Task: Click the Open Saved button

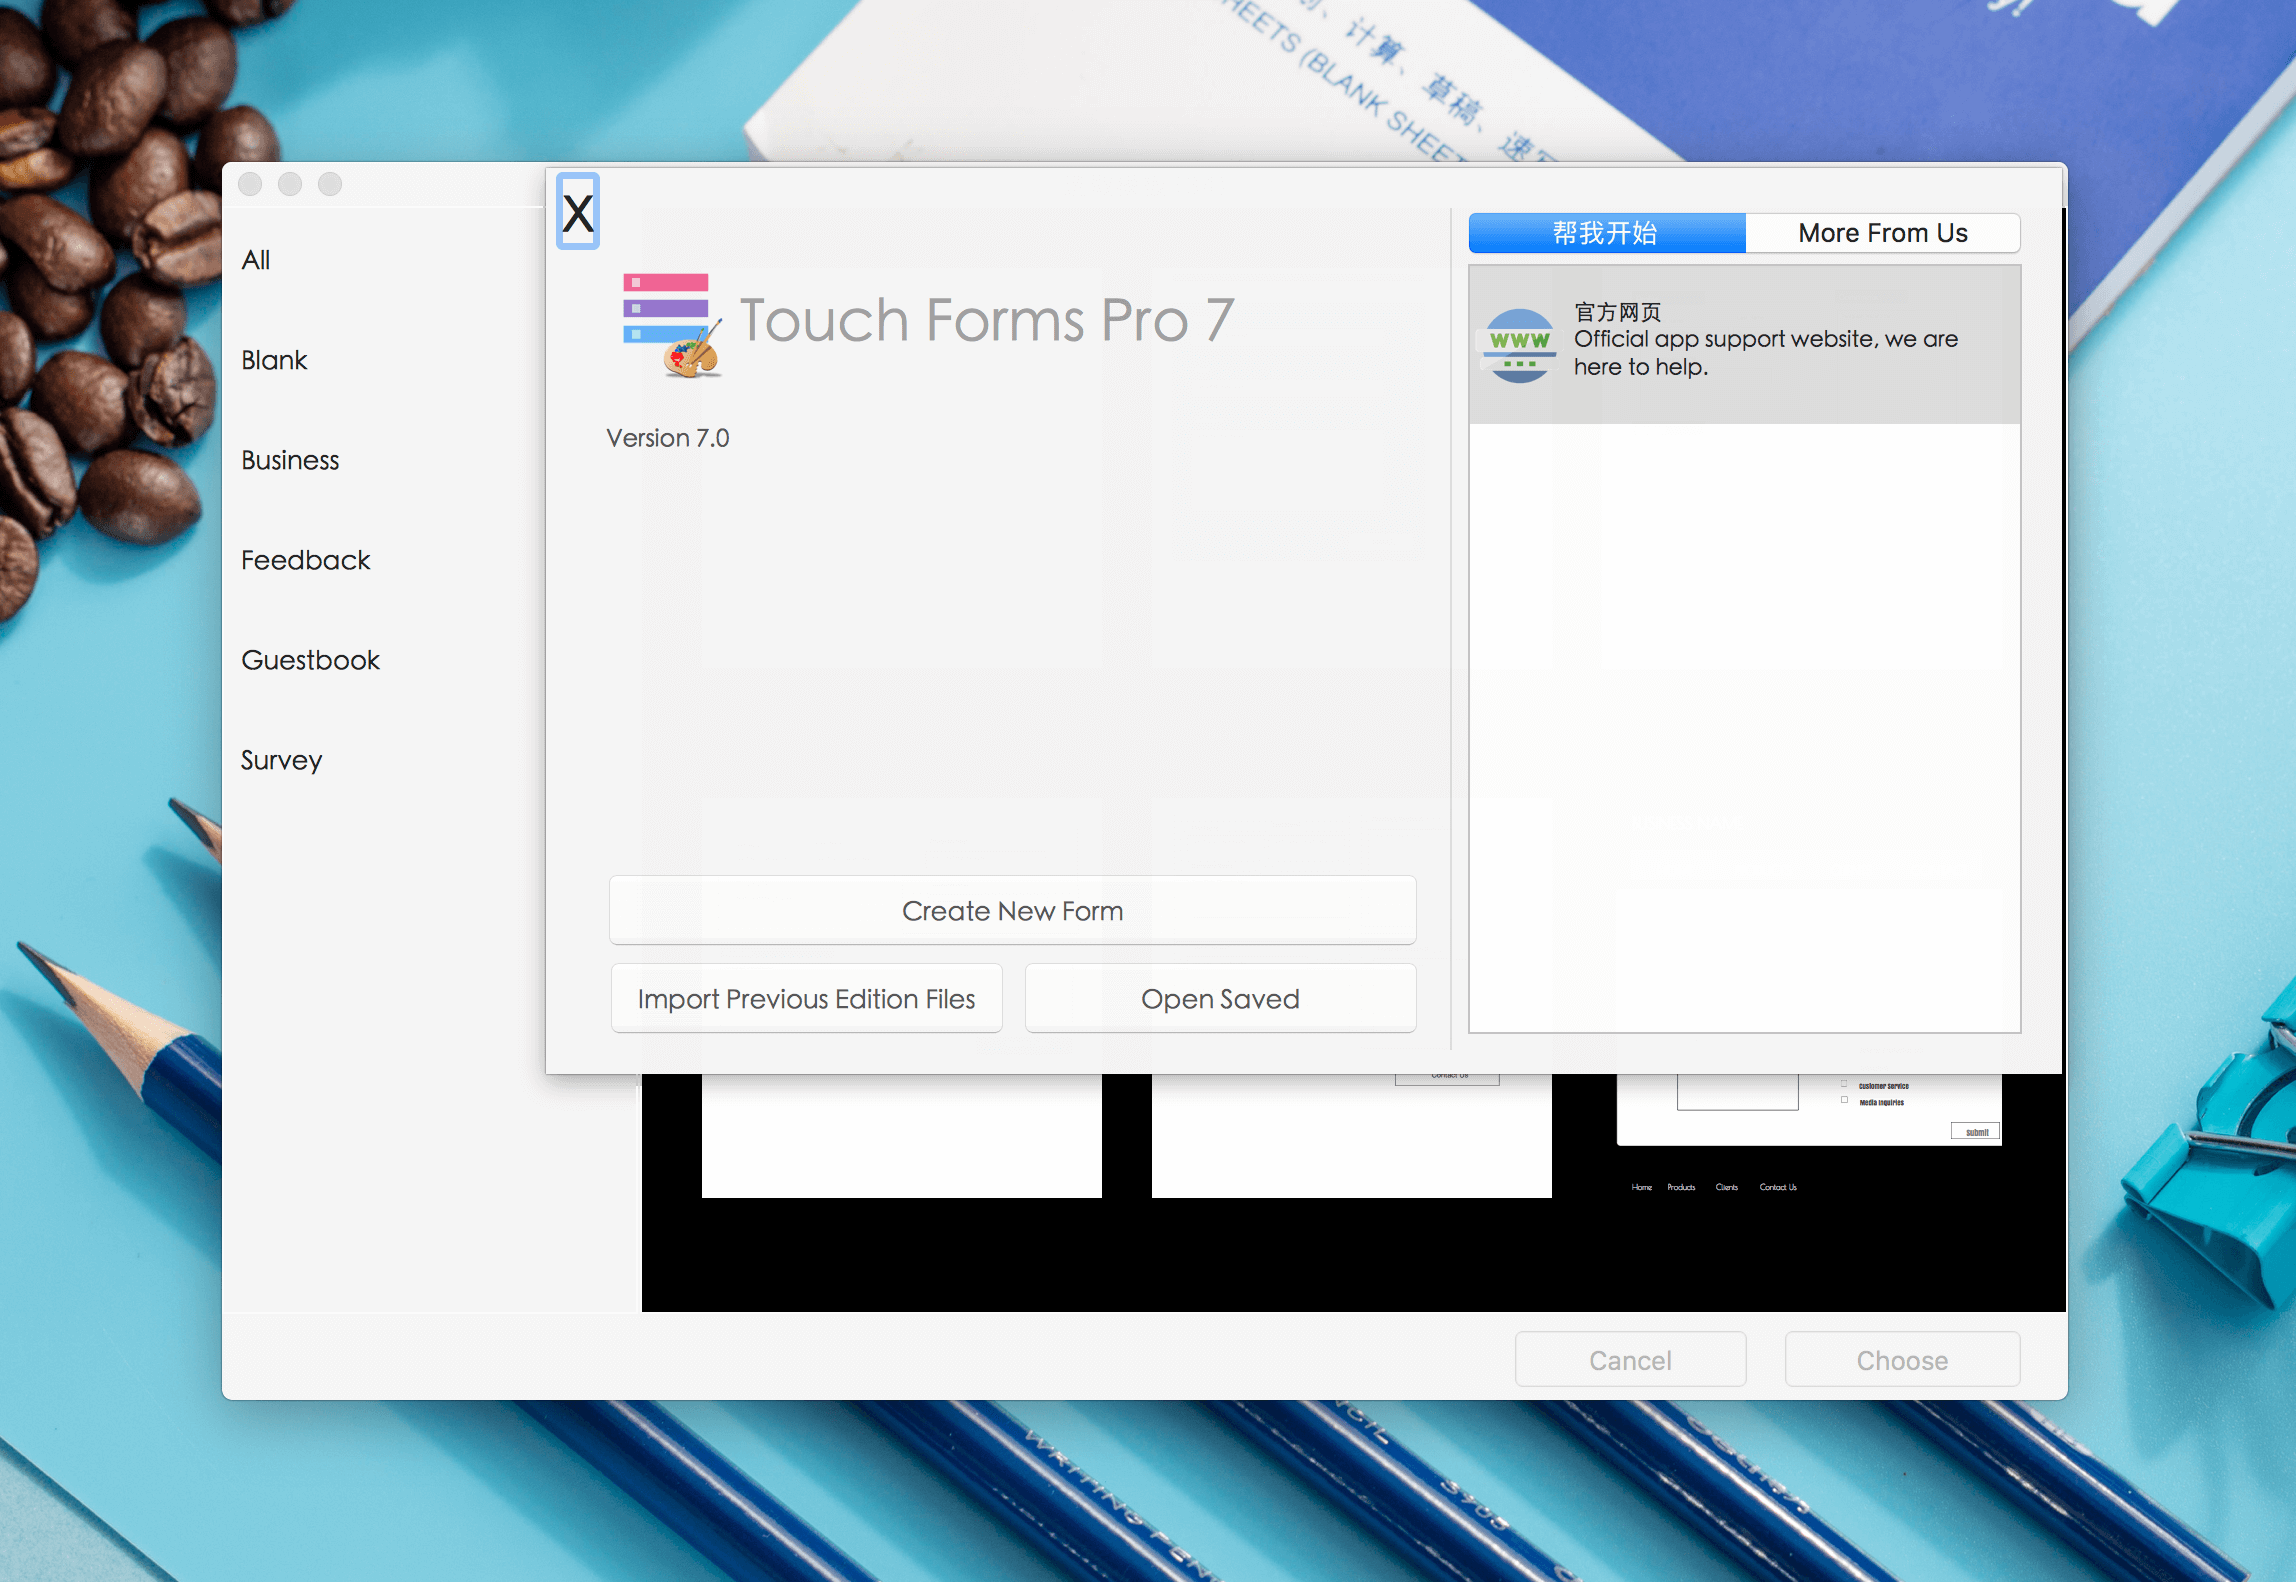Action: pyautogui.click(x=1221, y=998)
